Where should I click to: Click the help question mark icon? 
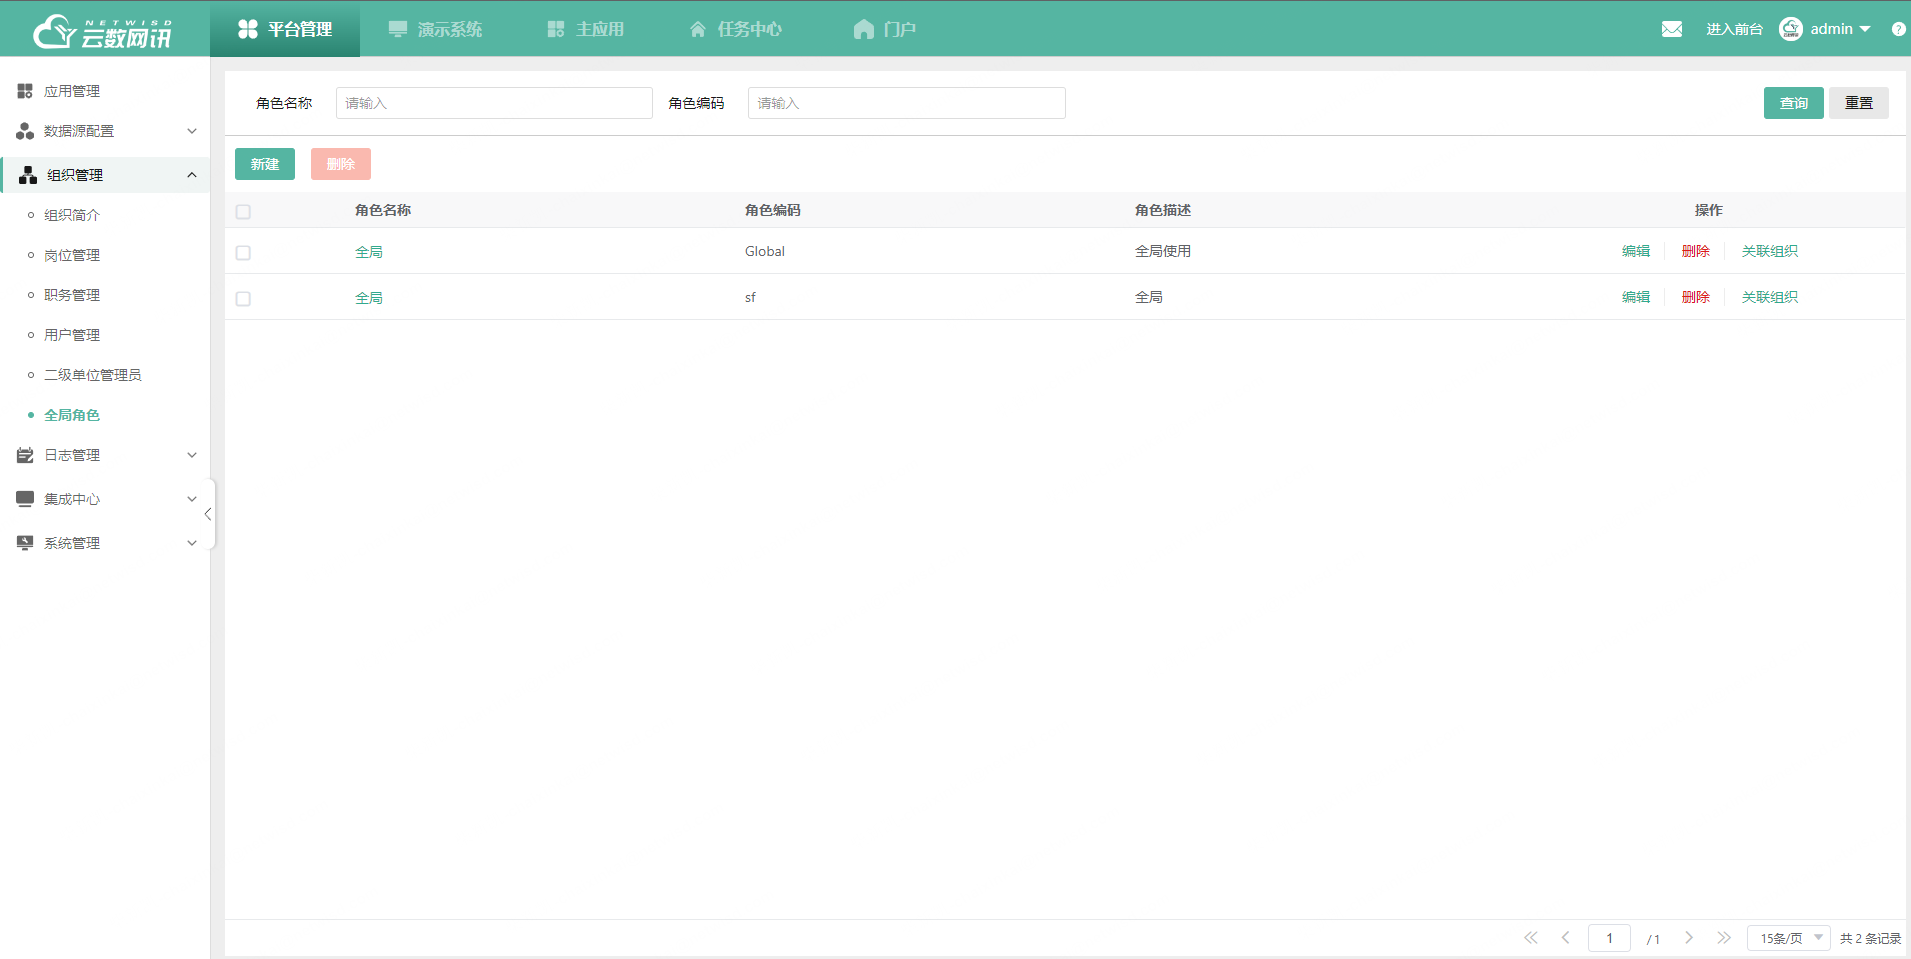click(x=1898, y=29)
